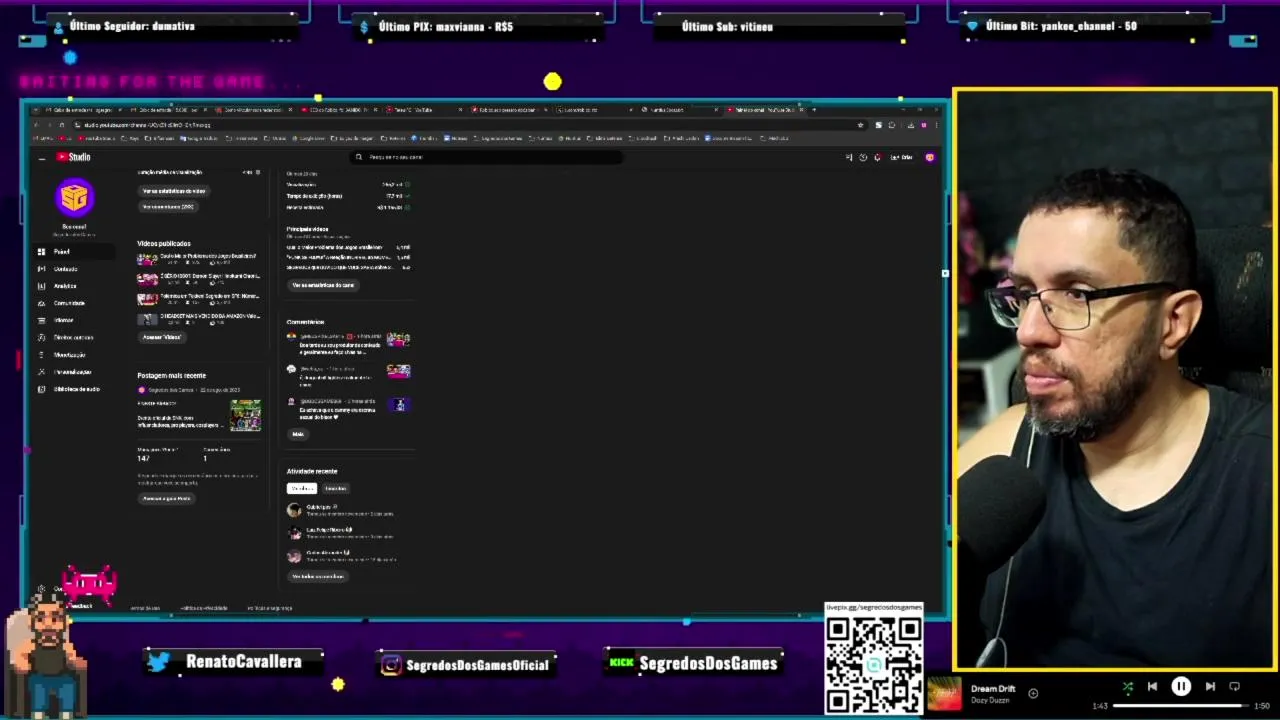Click the Kick SegredosDosGames label
Image resolution: width=1280 pixels, height=720 pixels.
pyautogui.click(x=708, y=664)
